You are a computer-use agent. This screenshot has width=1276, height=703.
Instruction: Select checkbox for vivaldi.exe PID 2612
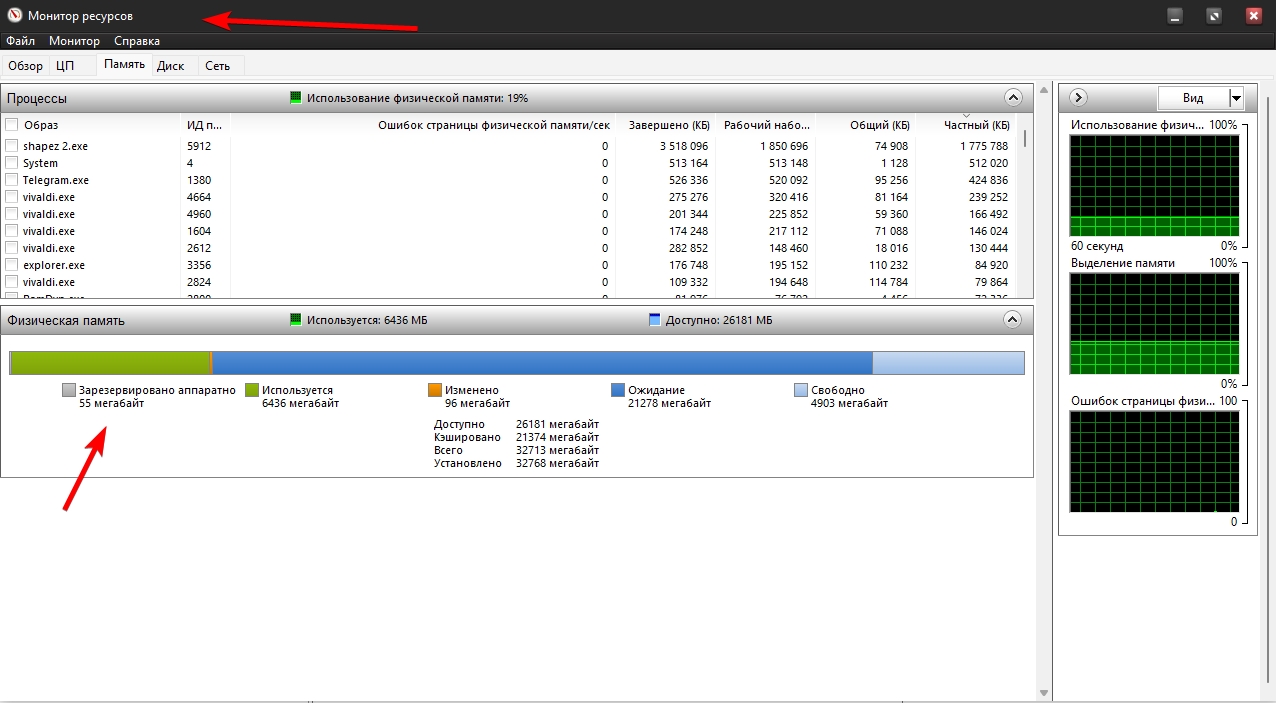coord(12,248)
